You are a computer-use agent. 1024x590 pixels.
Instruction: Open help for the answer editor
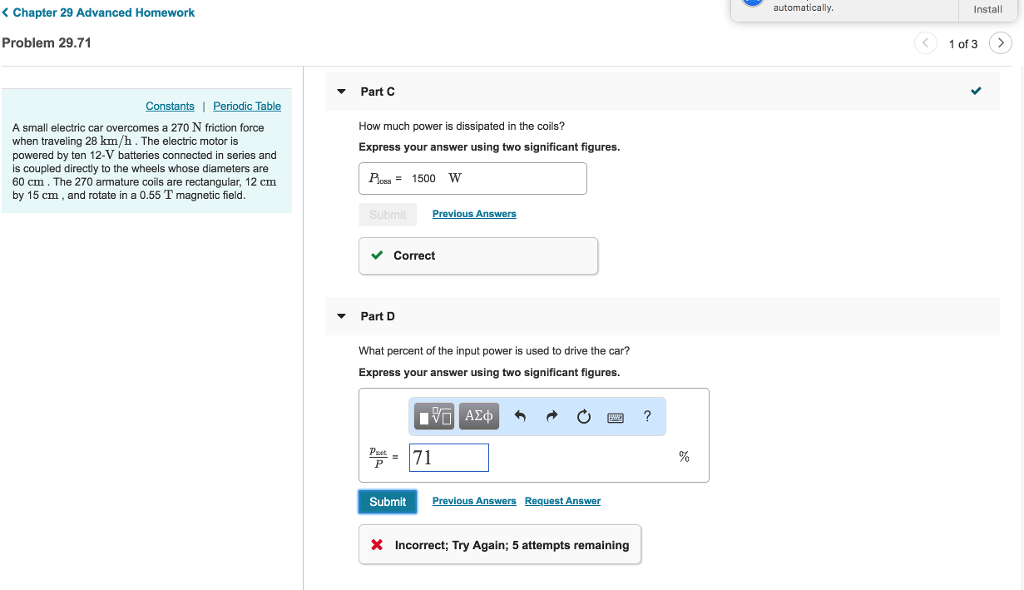647,416
